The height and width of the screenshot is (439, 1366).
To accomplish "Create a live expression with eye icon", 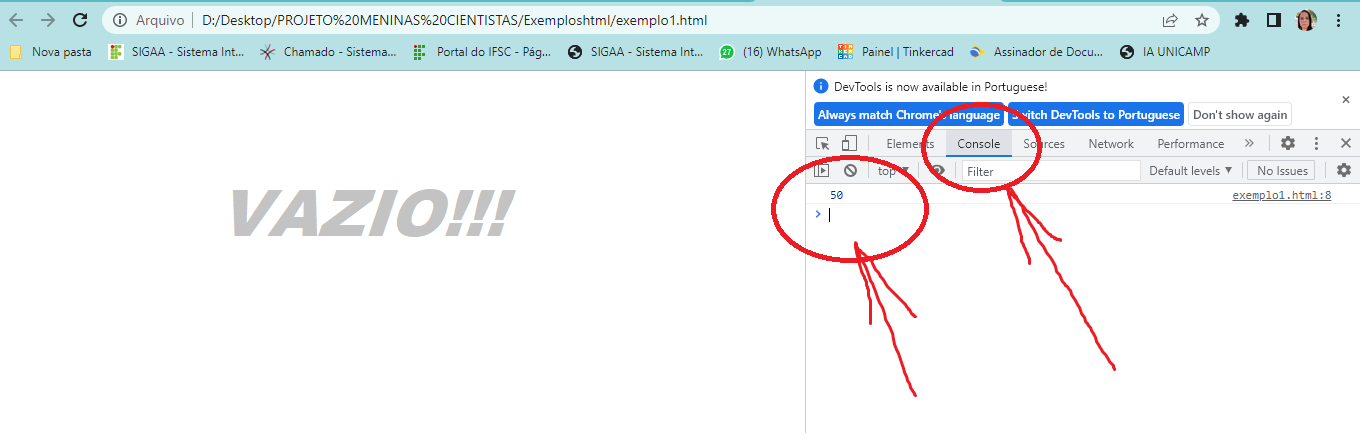I will [x=937, y=171].
